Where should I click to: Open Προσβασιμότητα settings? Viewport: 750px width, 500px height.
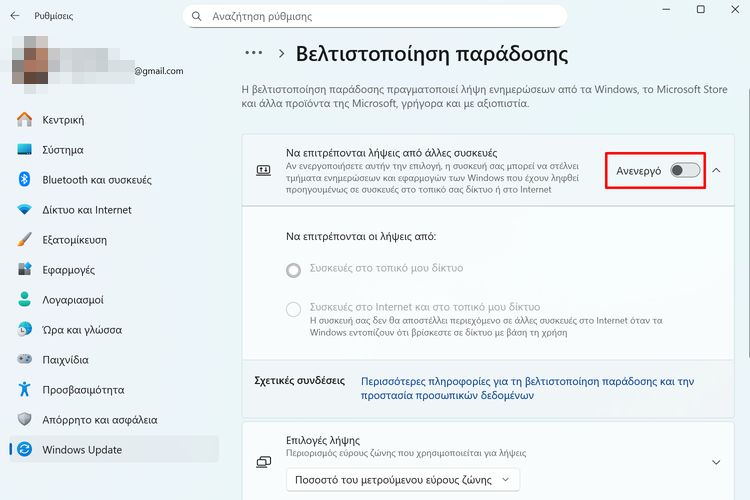tap(83, 390)
